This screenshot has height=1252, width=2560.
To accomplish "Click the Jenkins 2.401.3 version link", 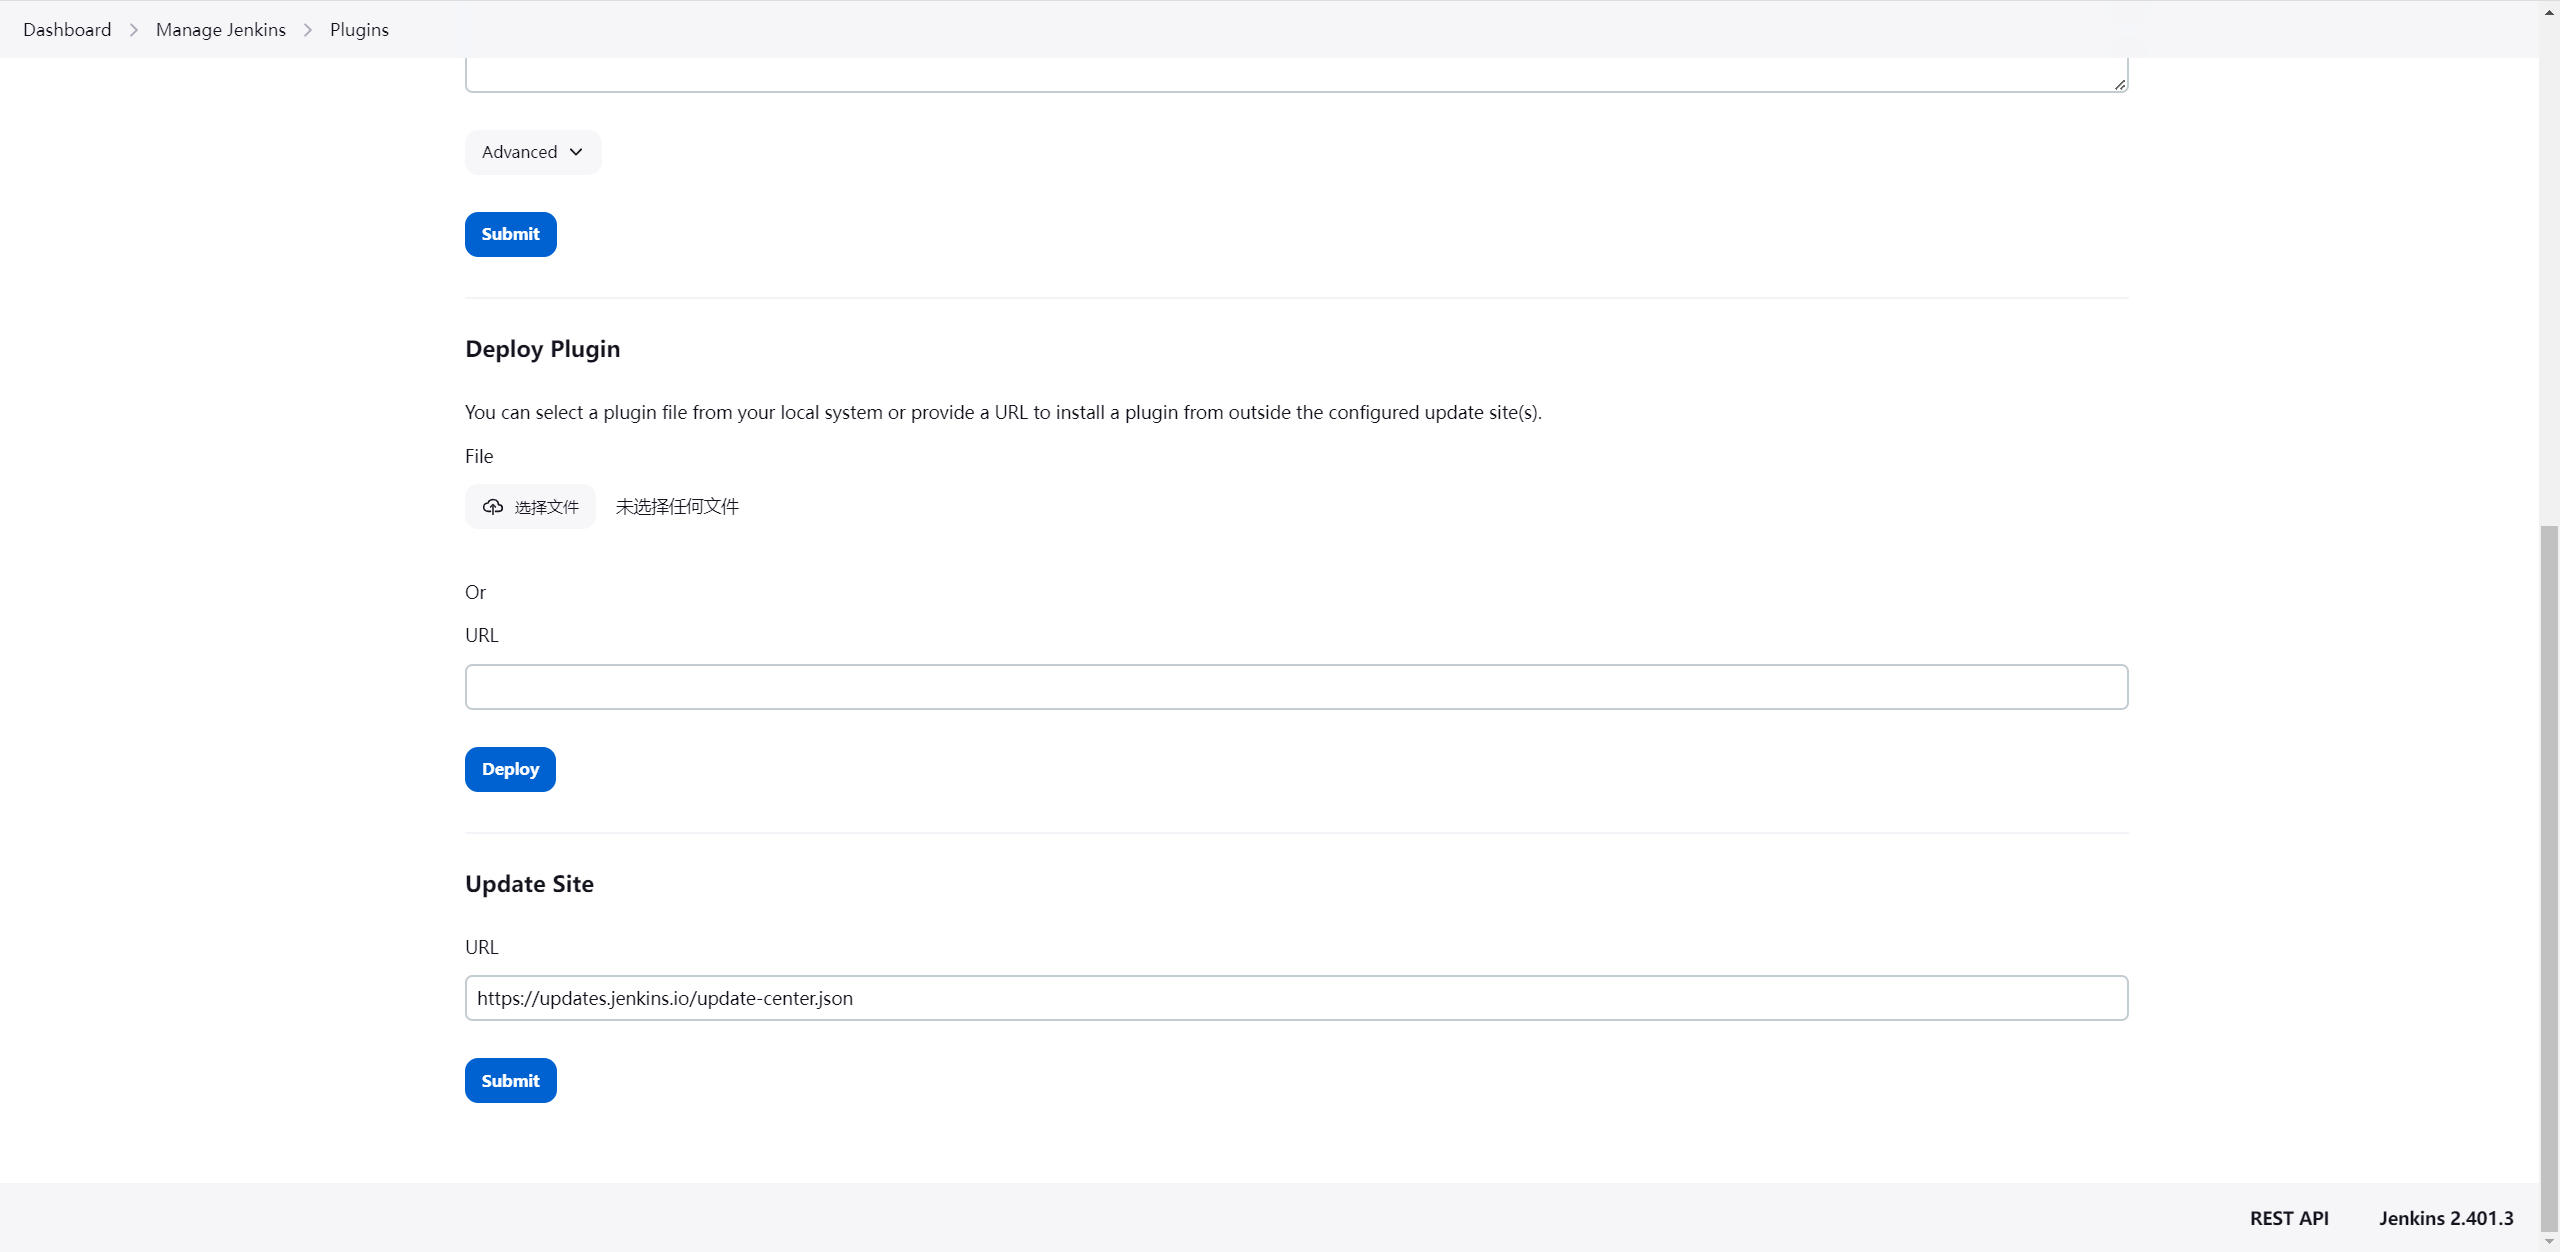I will click(x=2446, y=1218).
